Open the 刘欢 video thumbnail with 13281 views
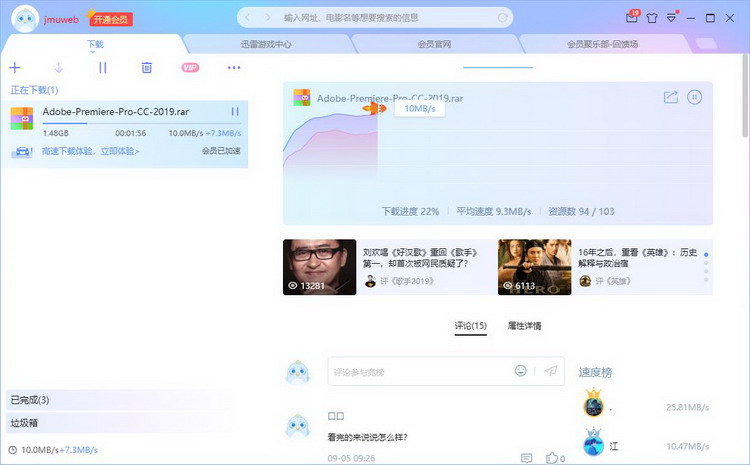This screenshot has height=465, width=750. pyautogui.click(x=320, y=267)
